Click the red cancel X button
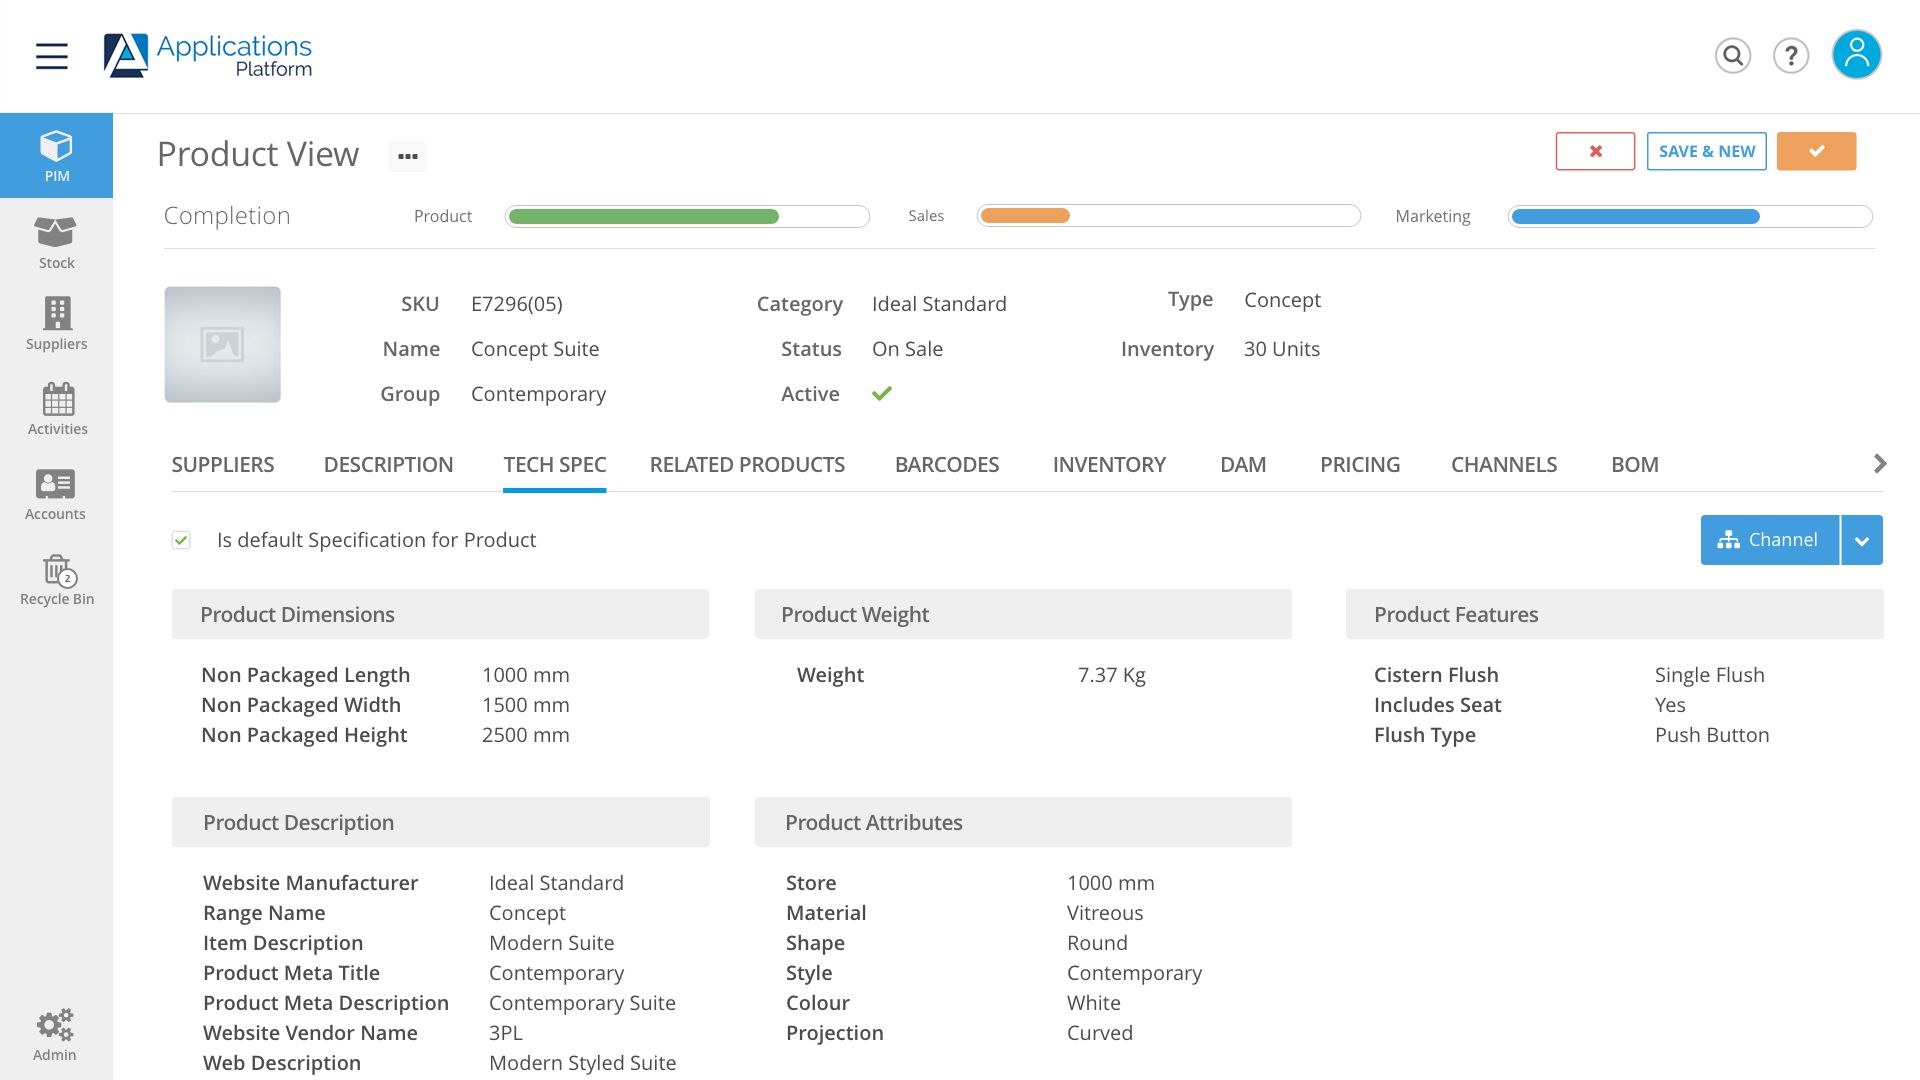 point(1595,151)
